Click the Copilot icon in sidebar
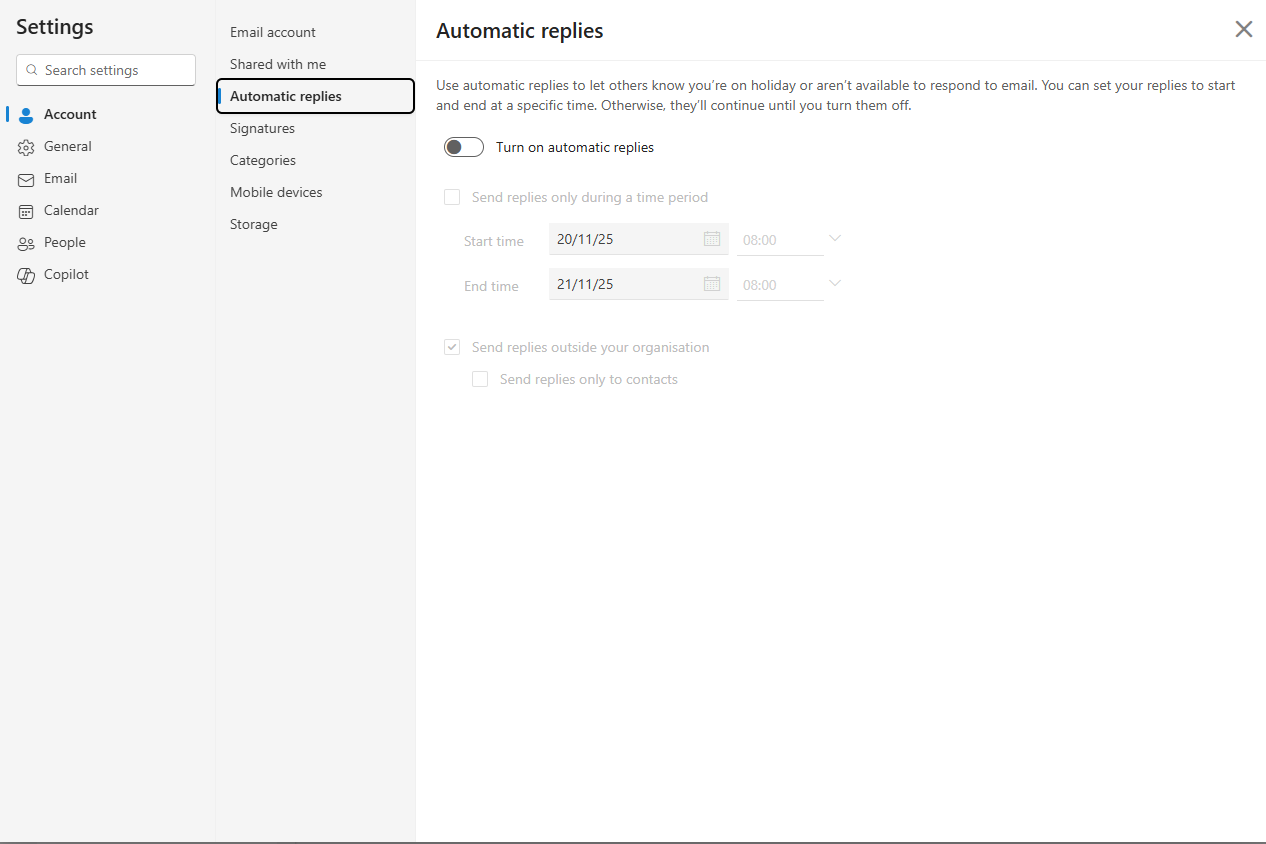 coord(26,275)
